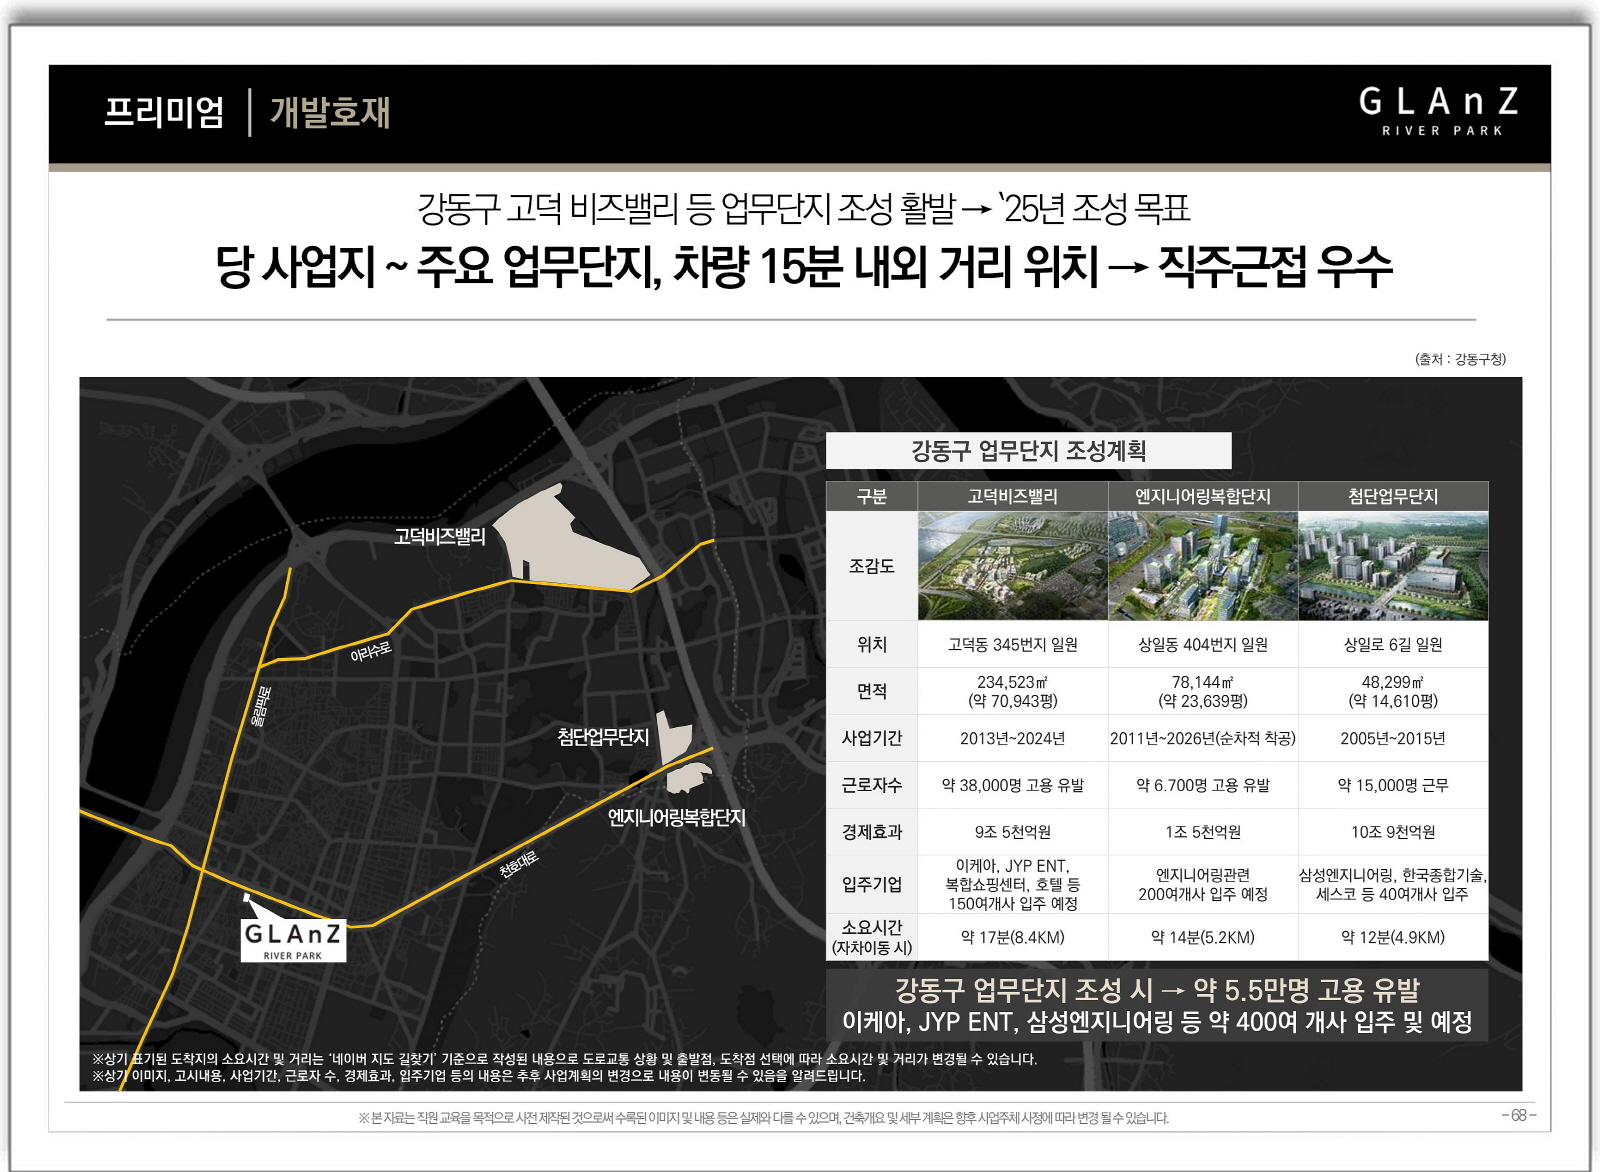Click the summary line about 400여 개사 입주

click(1157, 1021)
